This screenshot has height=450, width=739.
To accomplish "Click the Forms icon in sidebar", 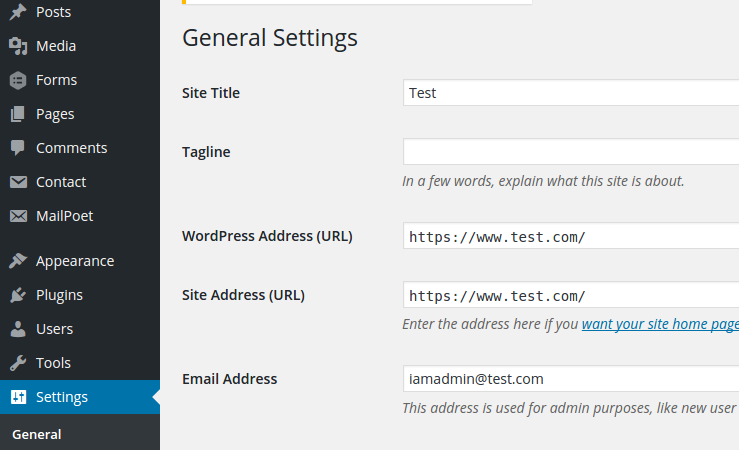I will (x=18, y=80).
